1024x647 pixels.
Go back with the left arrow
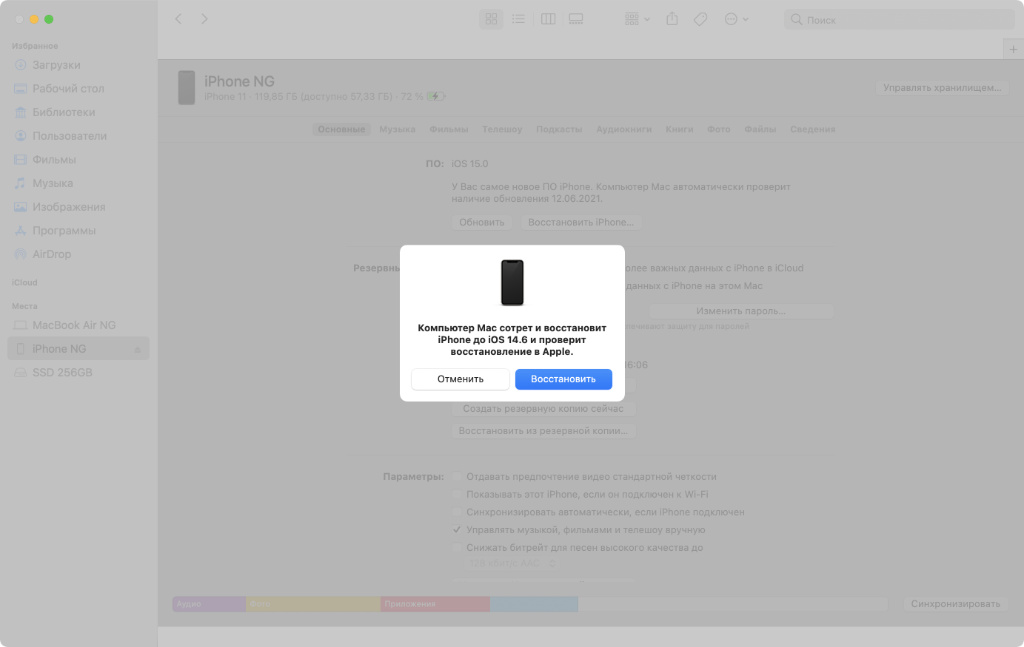[x=178, y=19]
